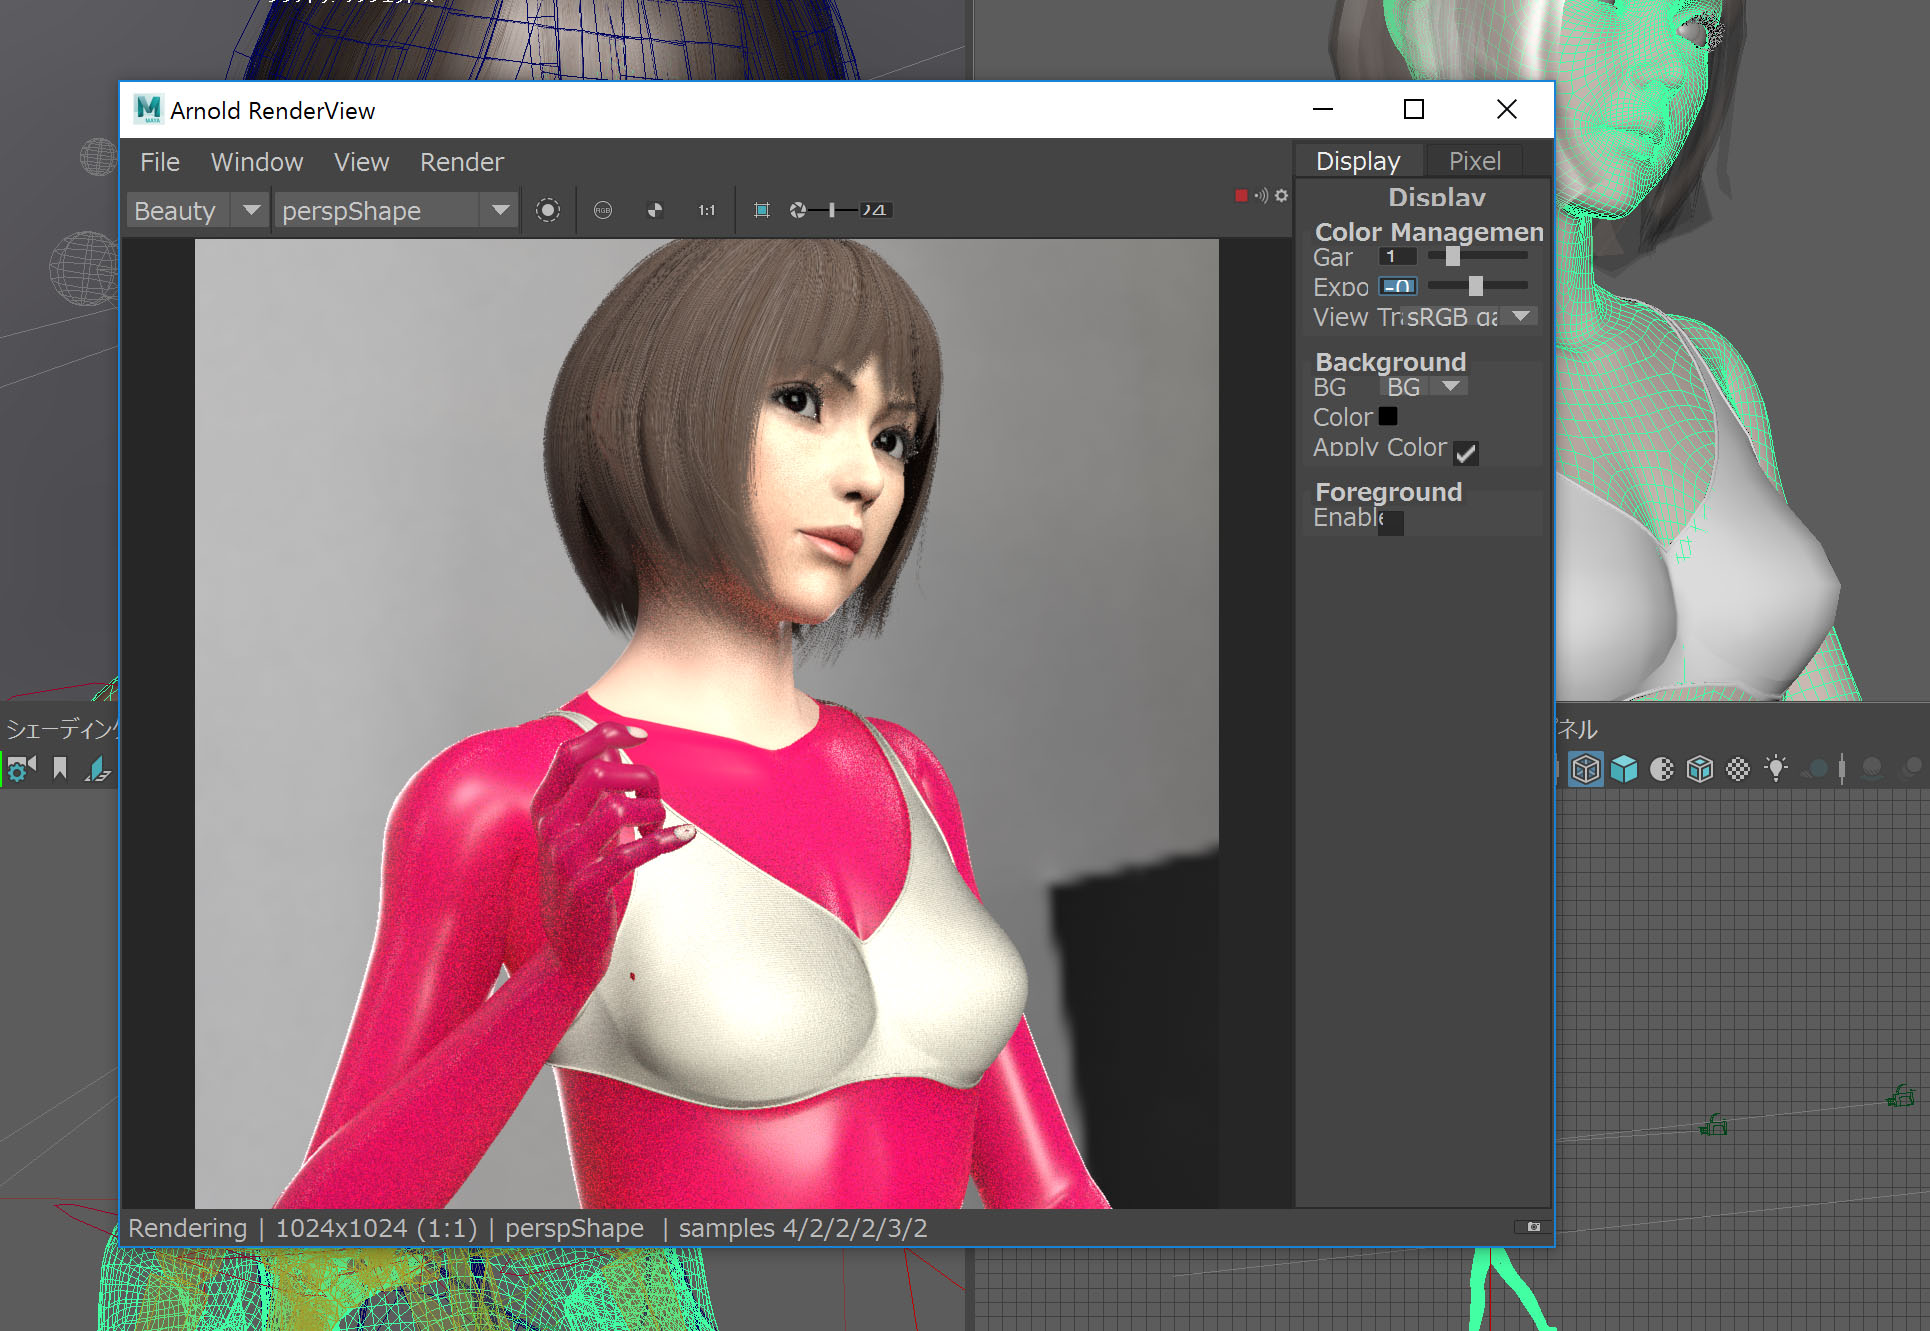This screenshot has height=1331, width=1930.
Task: Enable smooth shade all cube icon
Action: pos(1624,768)
